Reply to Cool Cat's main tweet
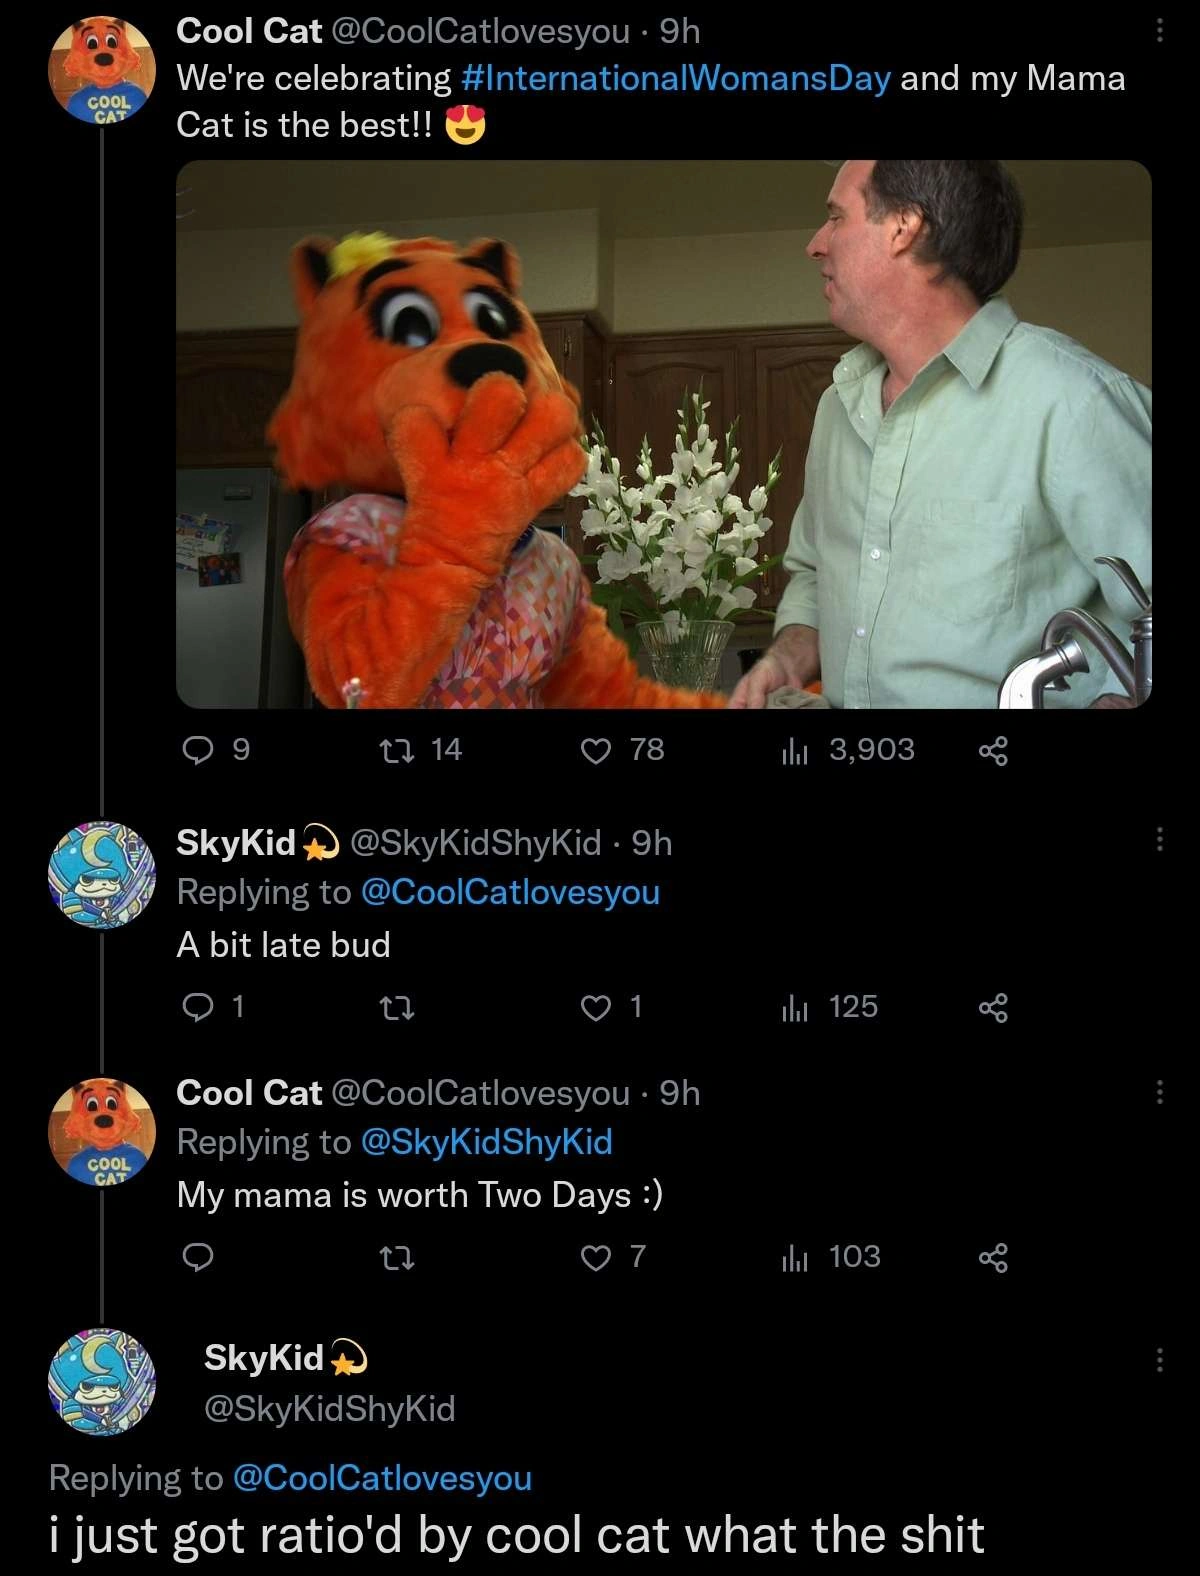 tap(198, 750)
